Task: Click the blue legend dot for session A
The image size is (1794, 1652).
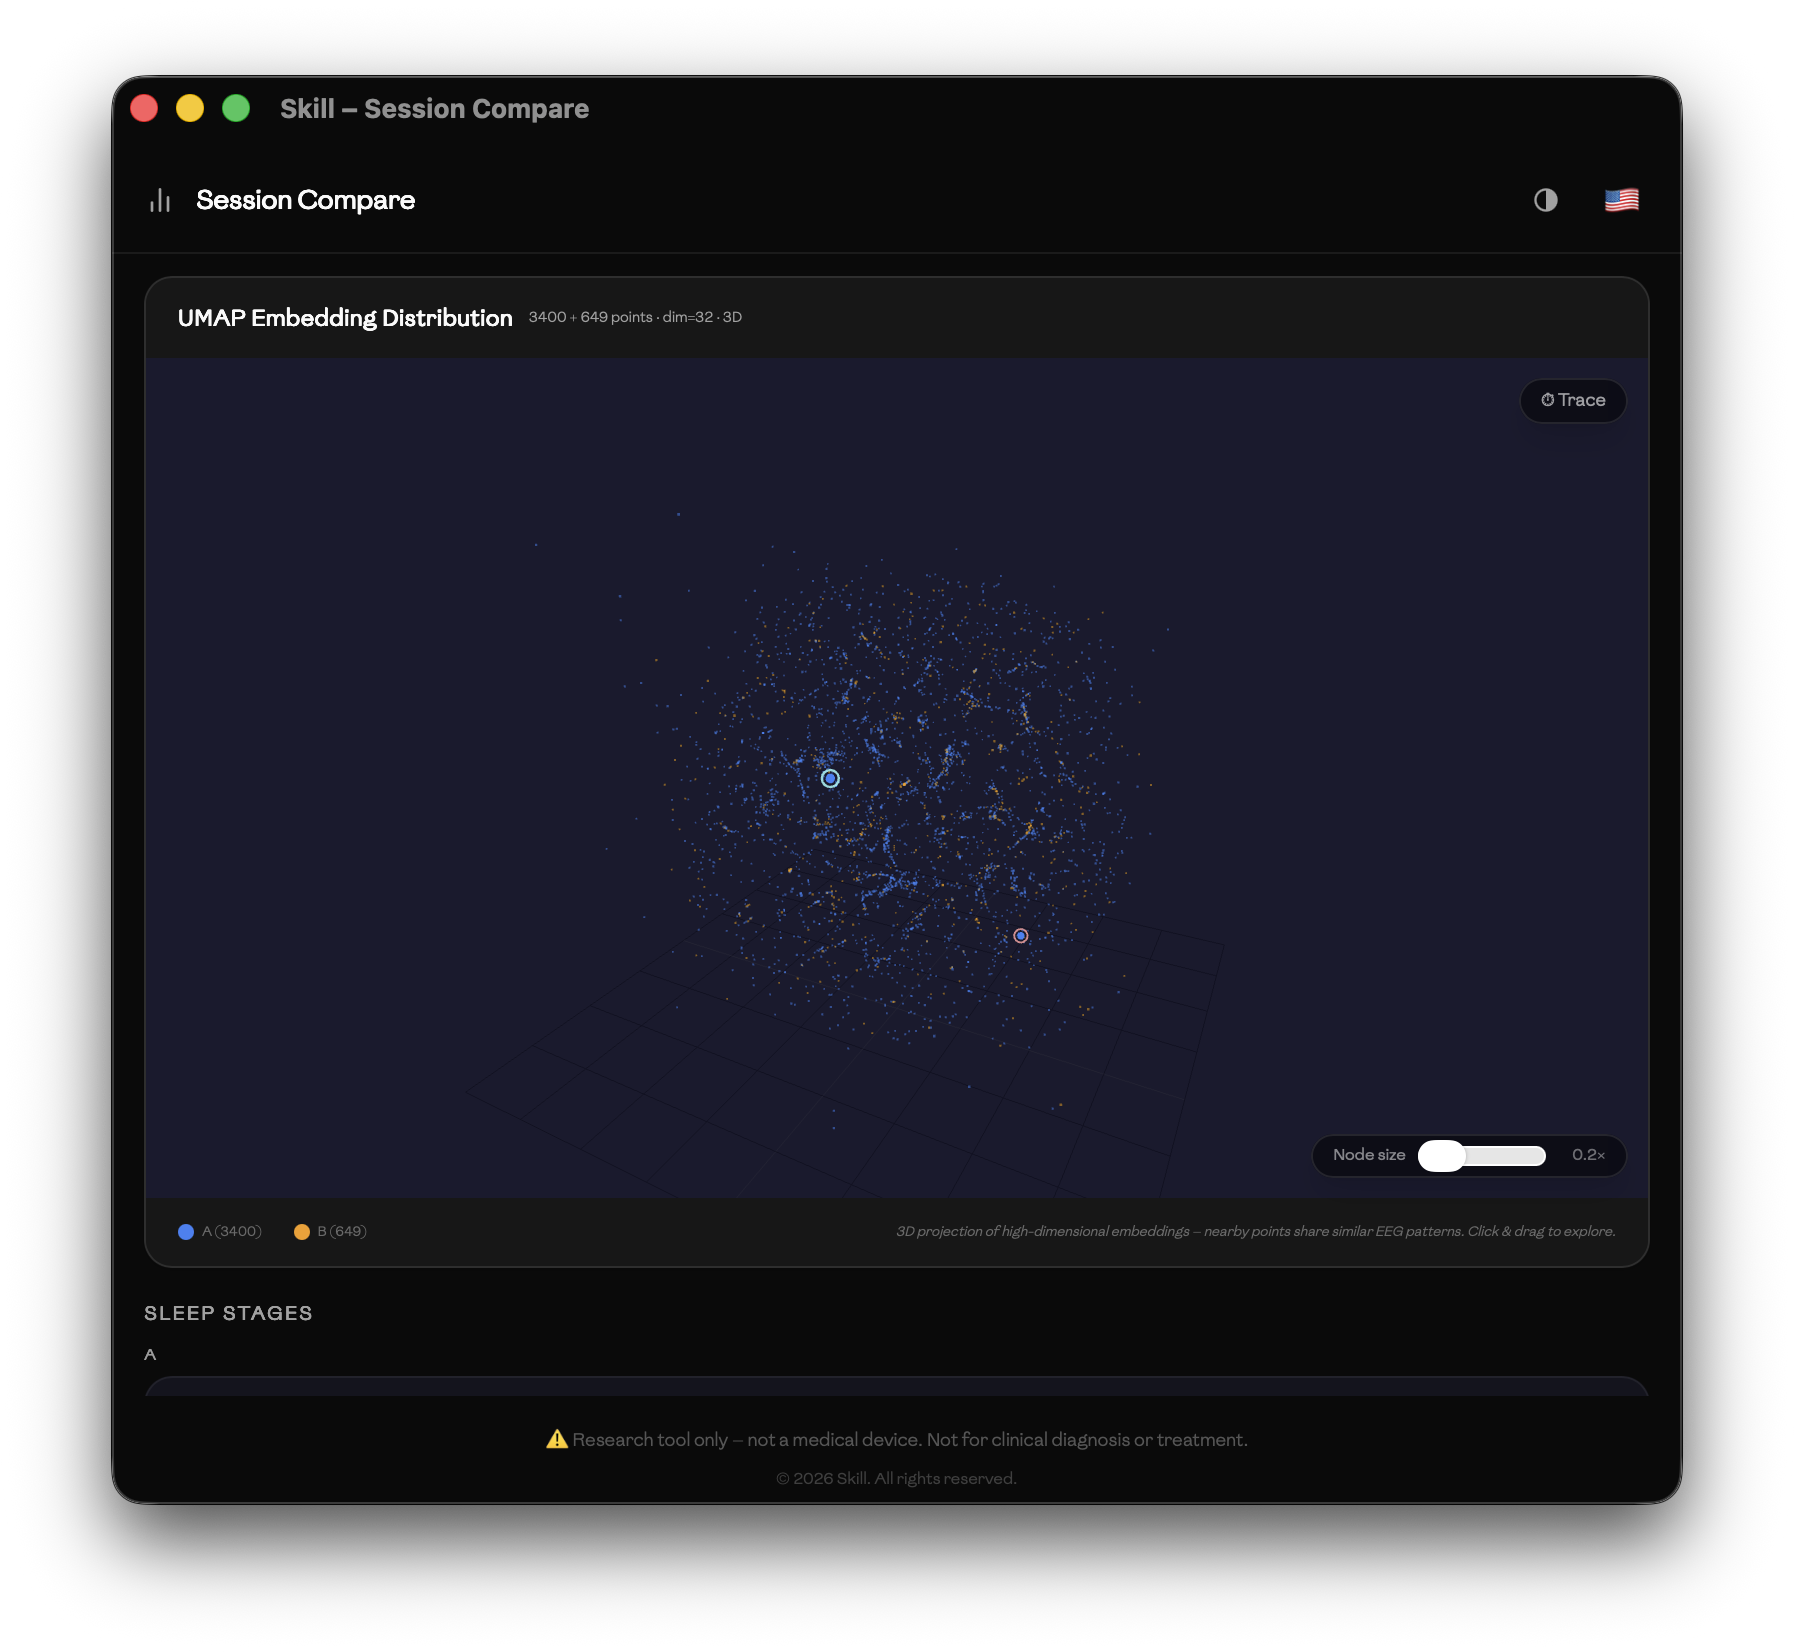Action: coord(185,1231)
